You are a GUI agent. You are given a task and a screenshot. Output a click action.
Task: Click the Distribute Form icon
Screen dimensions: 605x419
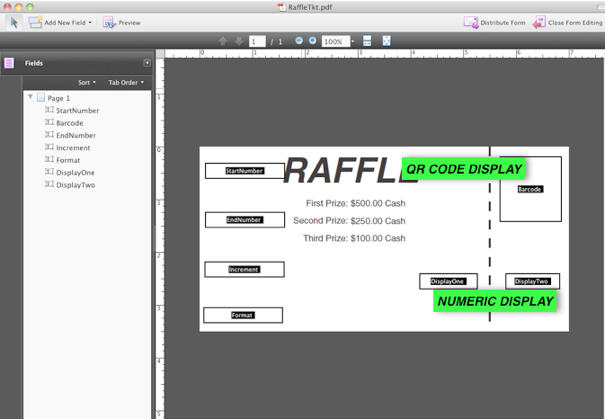pos(471,23)
